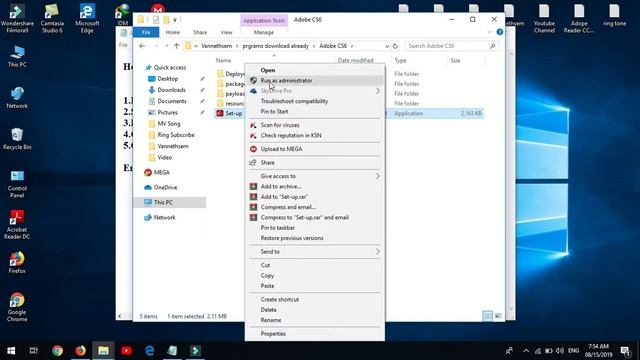Refresh the Adobe CS6 folder view

click(x=395, y=46)
